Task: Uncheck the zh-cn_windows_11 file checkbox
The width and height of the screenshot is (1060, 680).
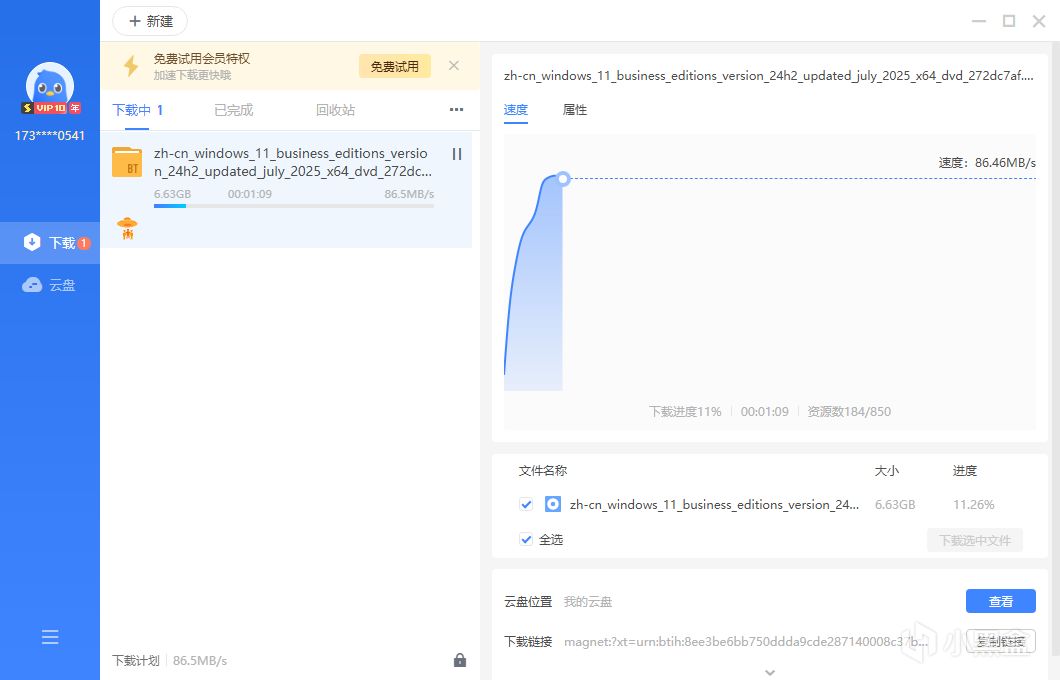Action: [526, 504]
